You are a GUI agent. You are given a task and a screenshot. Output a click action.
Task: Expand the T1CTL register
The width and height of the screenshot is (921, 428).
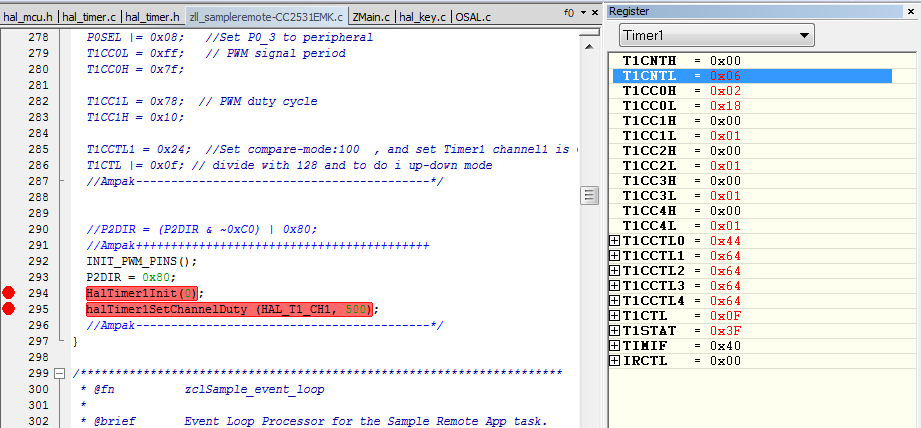pos(614,316)
